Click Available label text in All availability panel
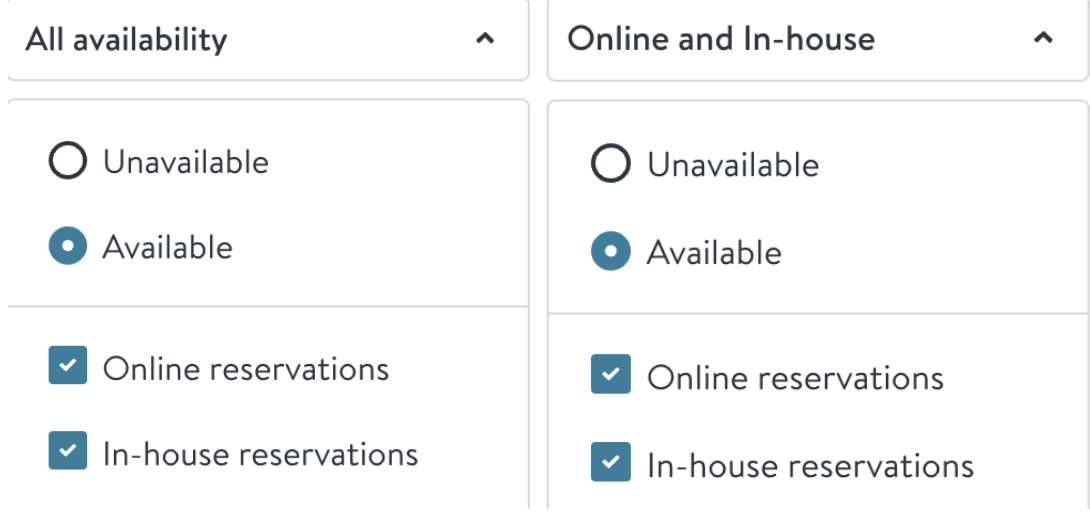The width and height of the screenshot is (1090, 514). point(168,248)
